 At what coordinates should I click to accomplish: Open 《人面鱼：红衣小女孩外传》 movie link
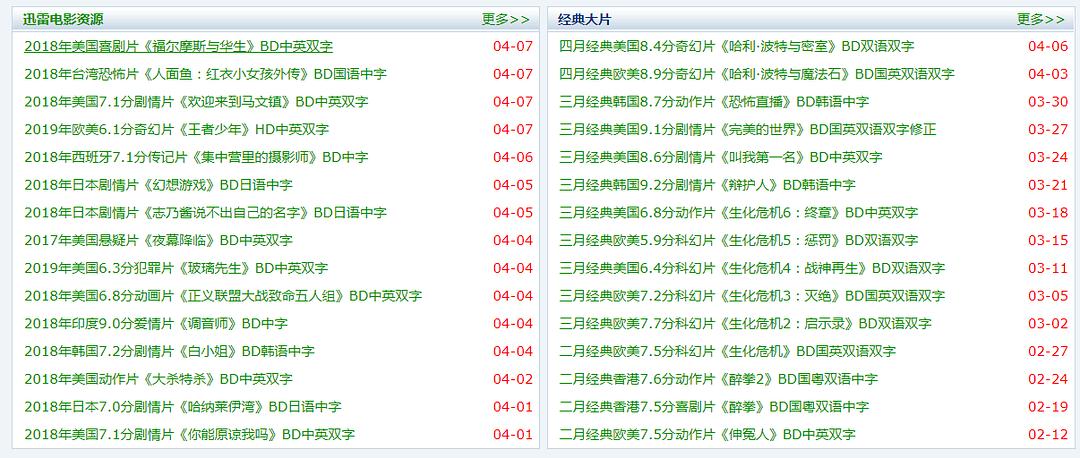[205, 74]
